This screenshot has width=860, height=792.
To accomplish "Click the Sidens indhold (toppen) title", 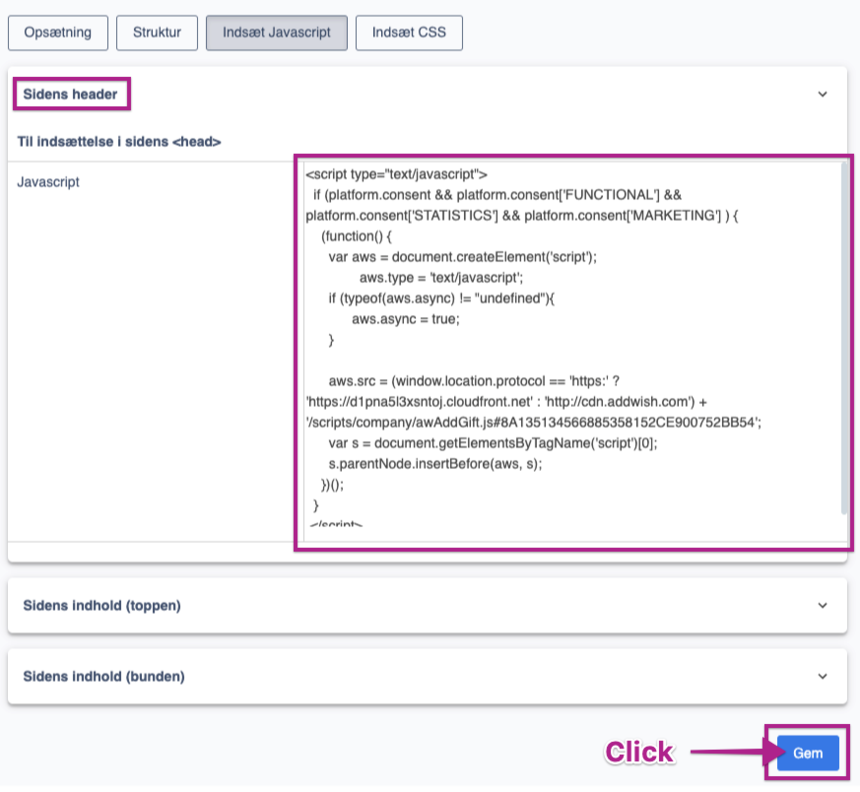I will (102, 605).
